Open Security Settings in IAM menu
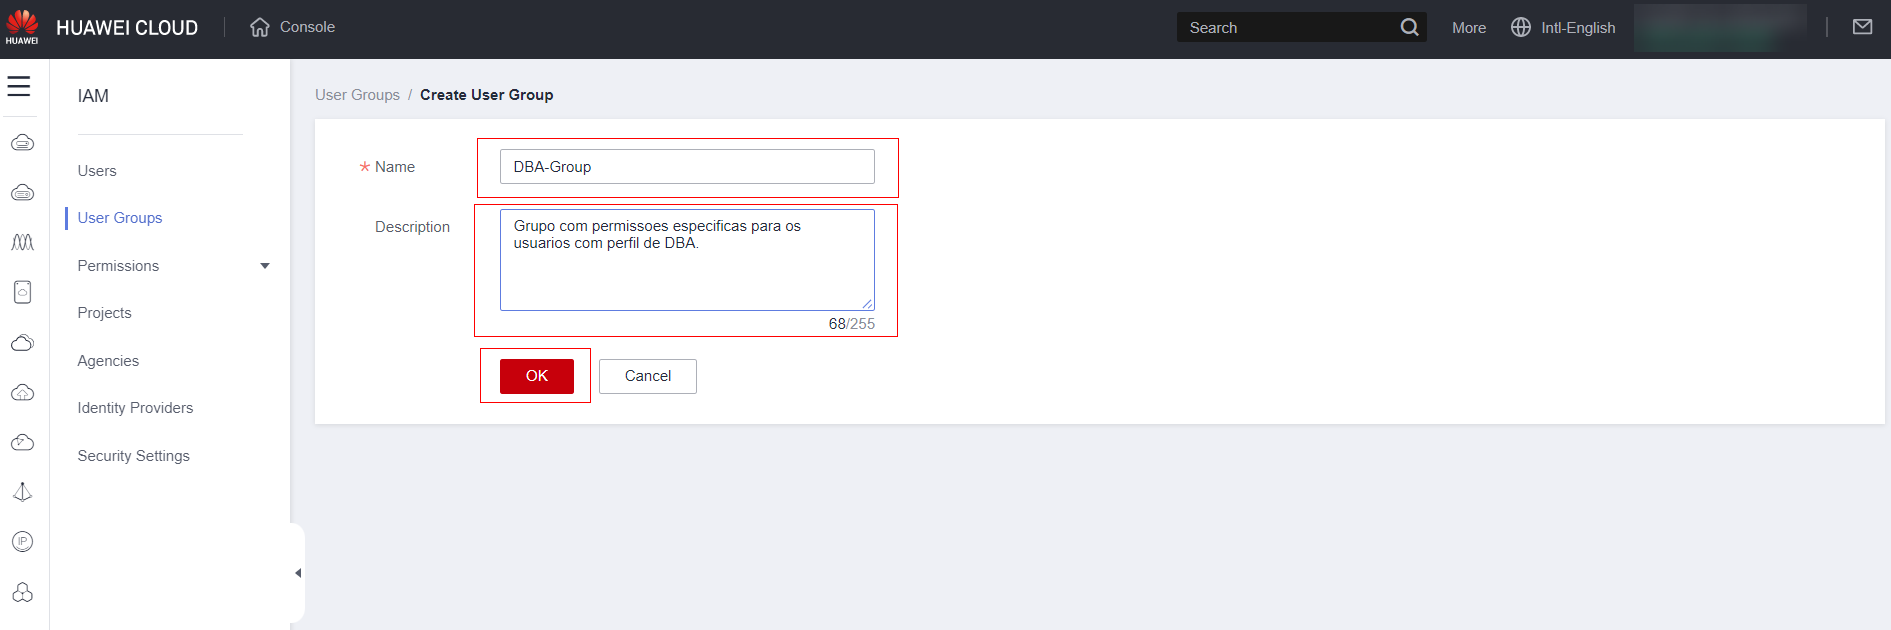The height and width of the screenshot is (630, 1891). (133, 456)
